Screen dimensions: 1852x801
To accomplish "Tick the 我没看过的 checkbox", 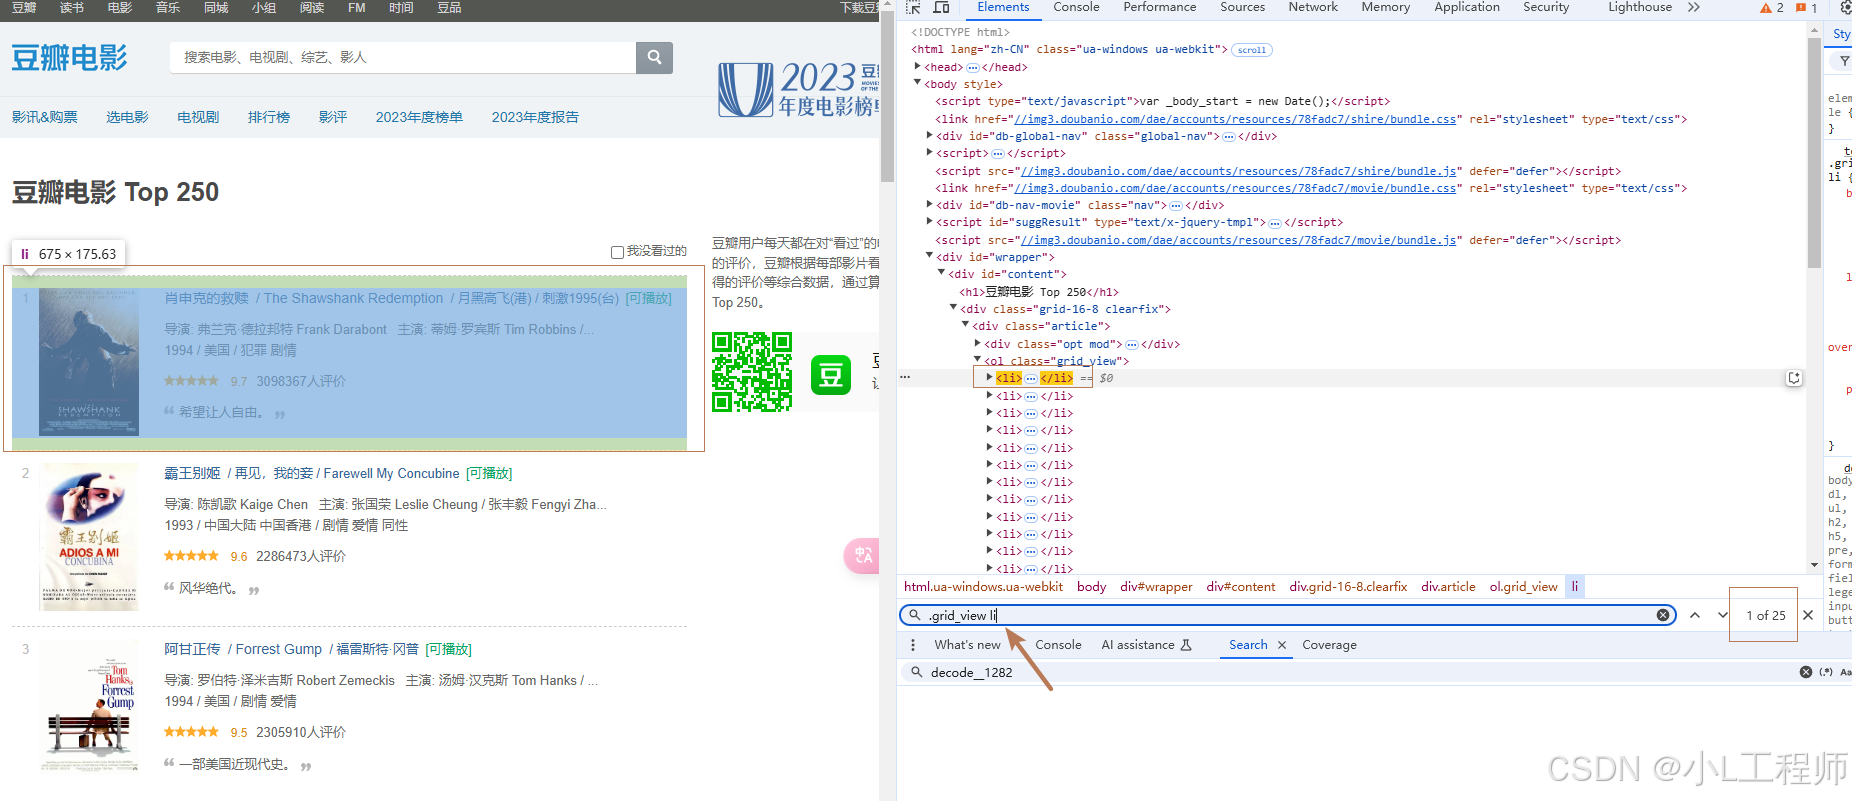I will (x=617, y=252).
